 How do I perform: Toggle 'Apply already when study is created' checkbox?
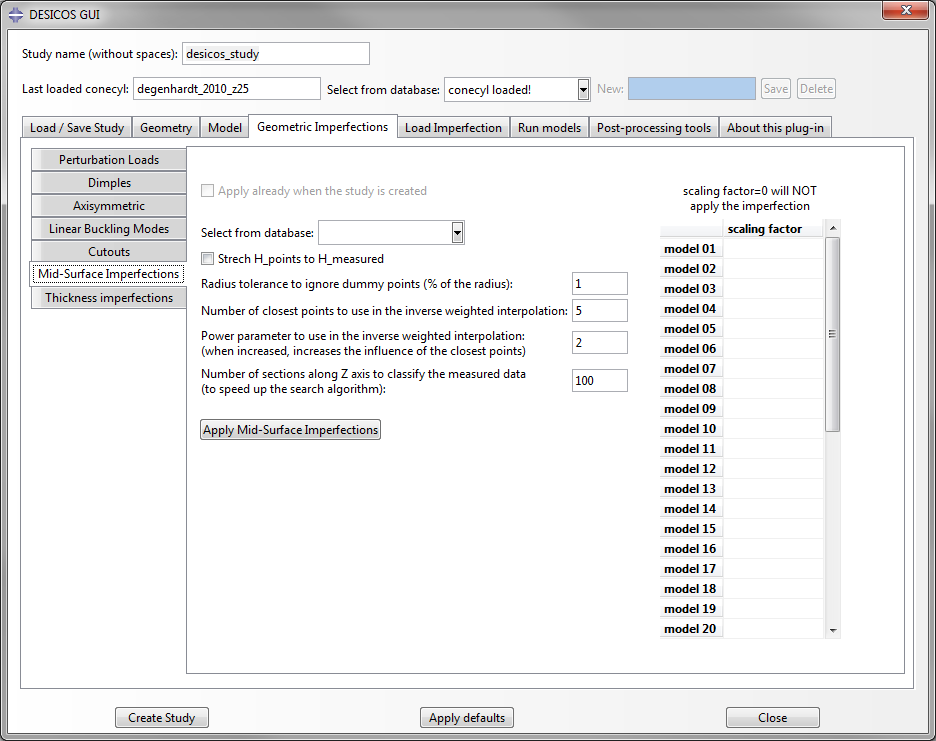[x=207, y=190]
